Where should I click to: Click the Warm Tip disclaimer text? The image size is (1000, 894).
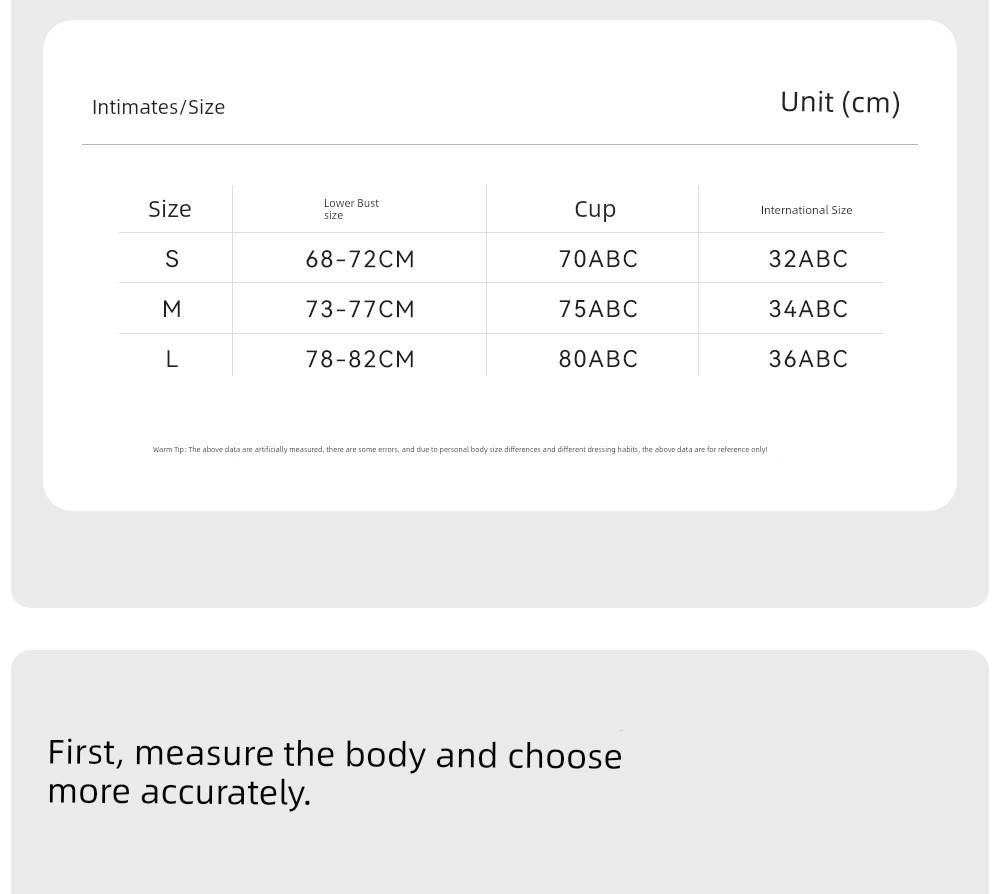pyautogui.click(x=460, y=450)
